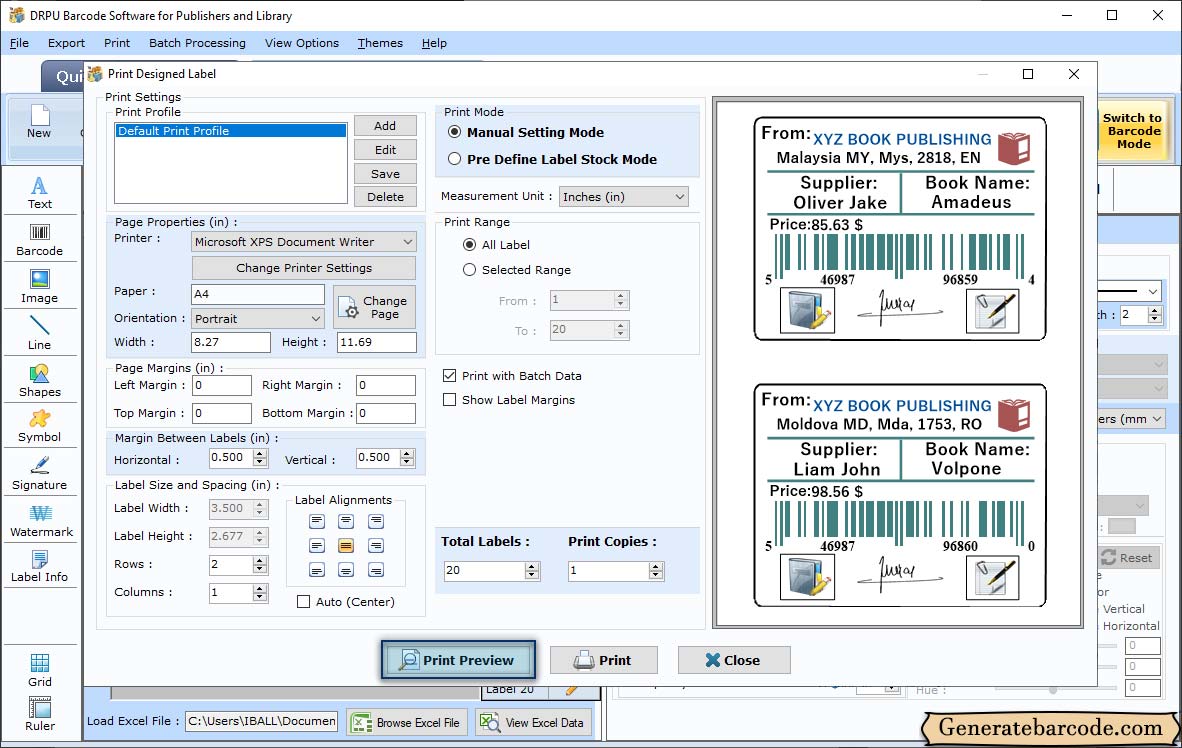
Task: Click the Paper size input field
Action: 258,294
